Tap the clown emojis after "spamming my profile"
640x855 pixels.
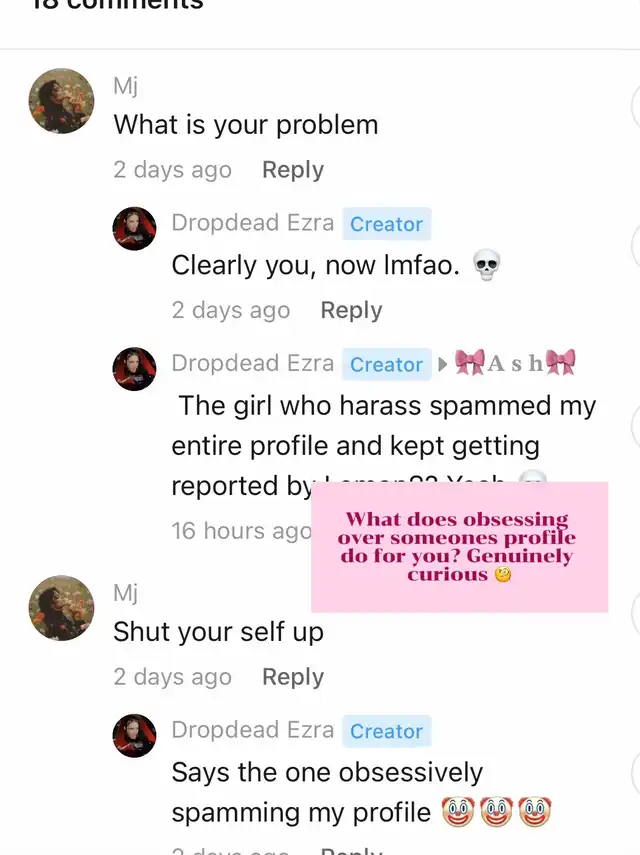click(x=496, y=812)
